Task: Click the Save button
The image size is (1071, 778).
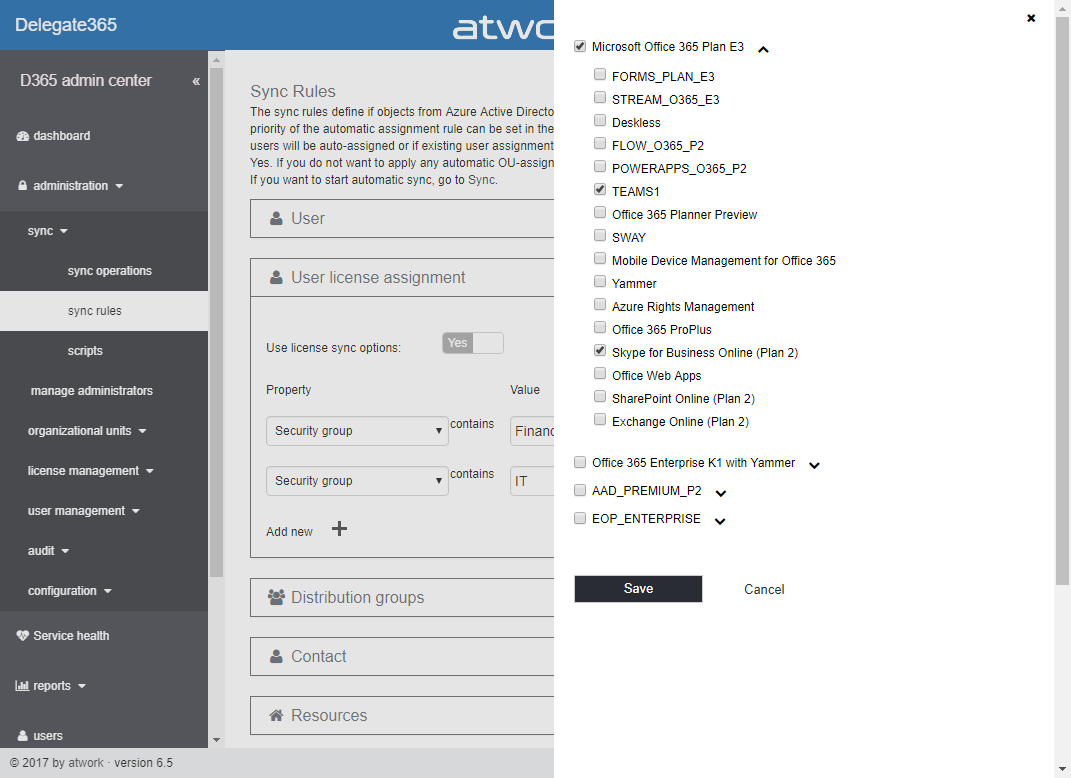Action: 638,589
